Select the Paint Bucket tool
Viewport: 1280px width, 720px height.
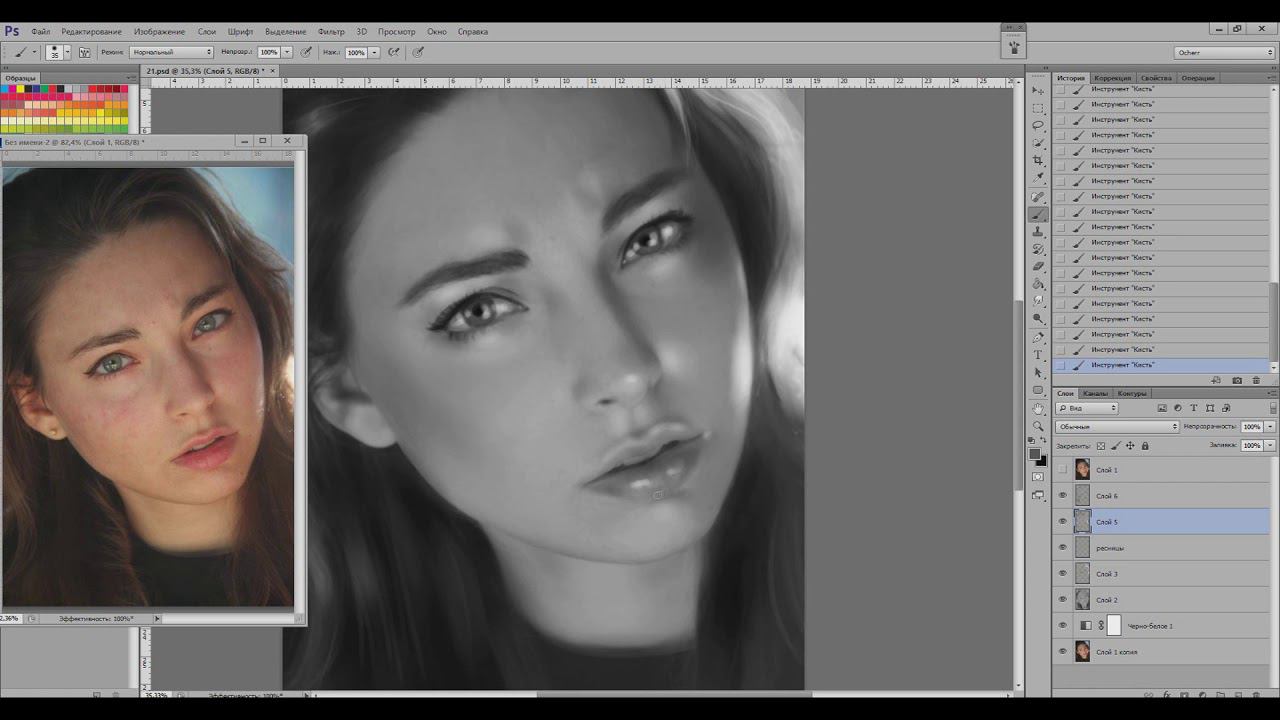click(x=1038, y=284)
